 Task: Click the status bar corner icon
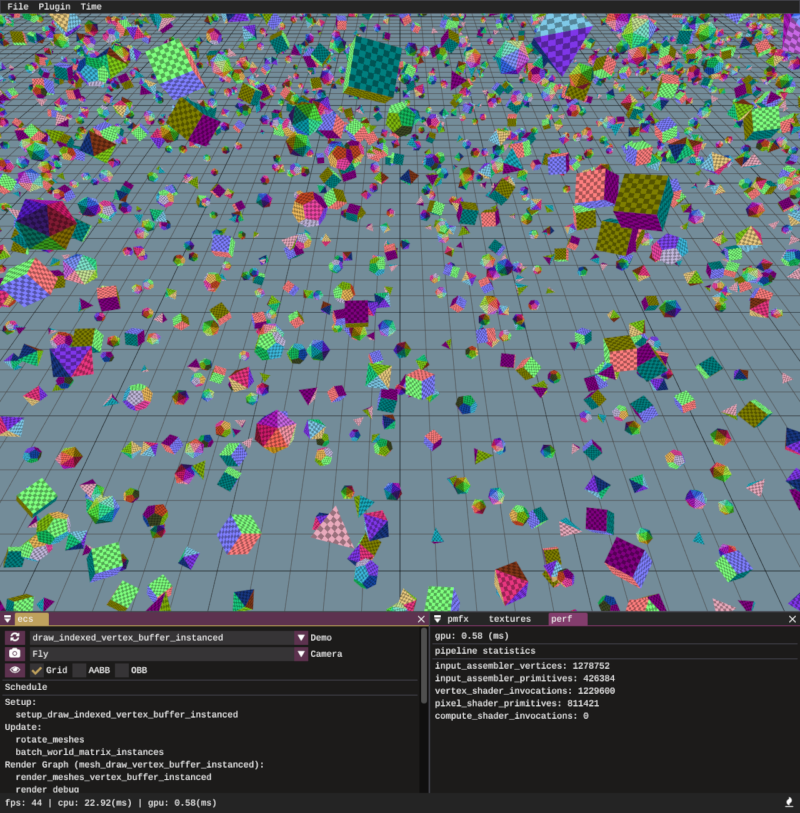click(x=789, y=803)
